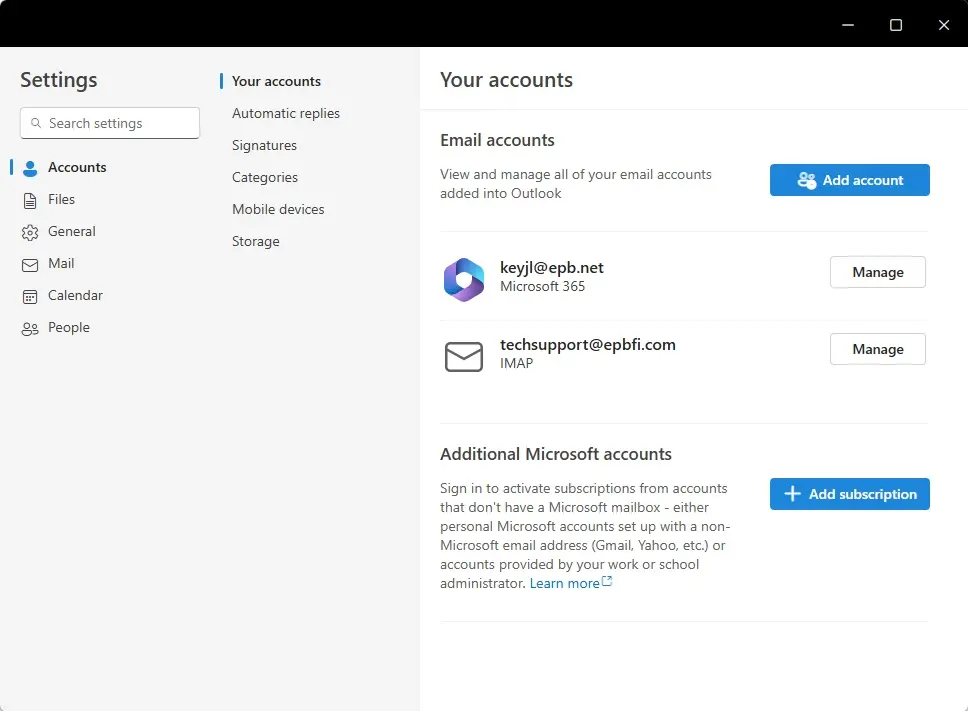Click the General gear icon

(x=30, y=232)
